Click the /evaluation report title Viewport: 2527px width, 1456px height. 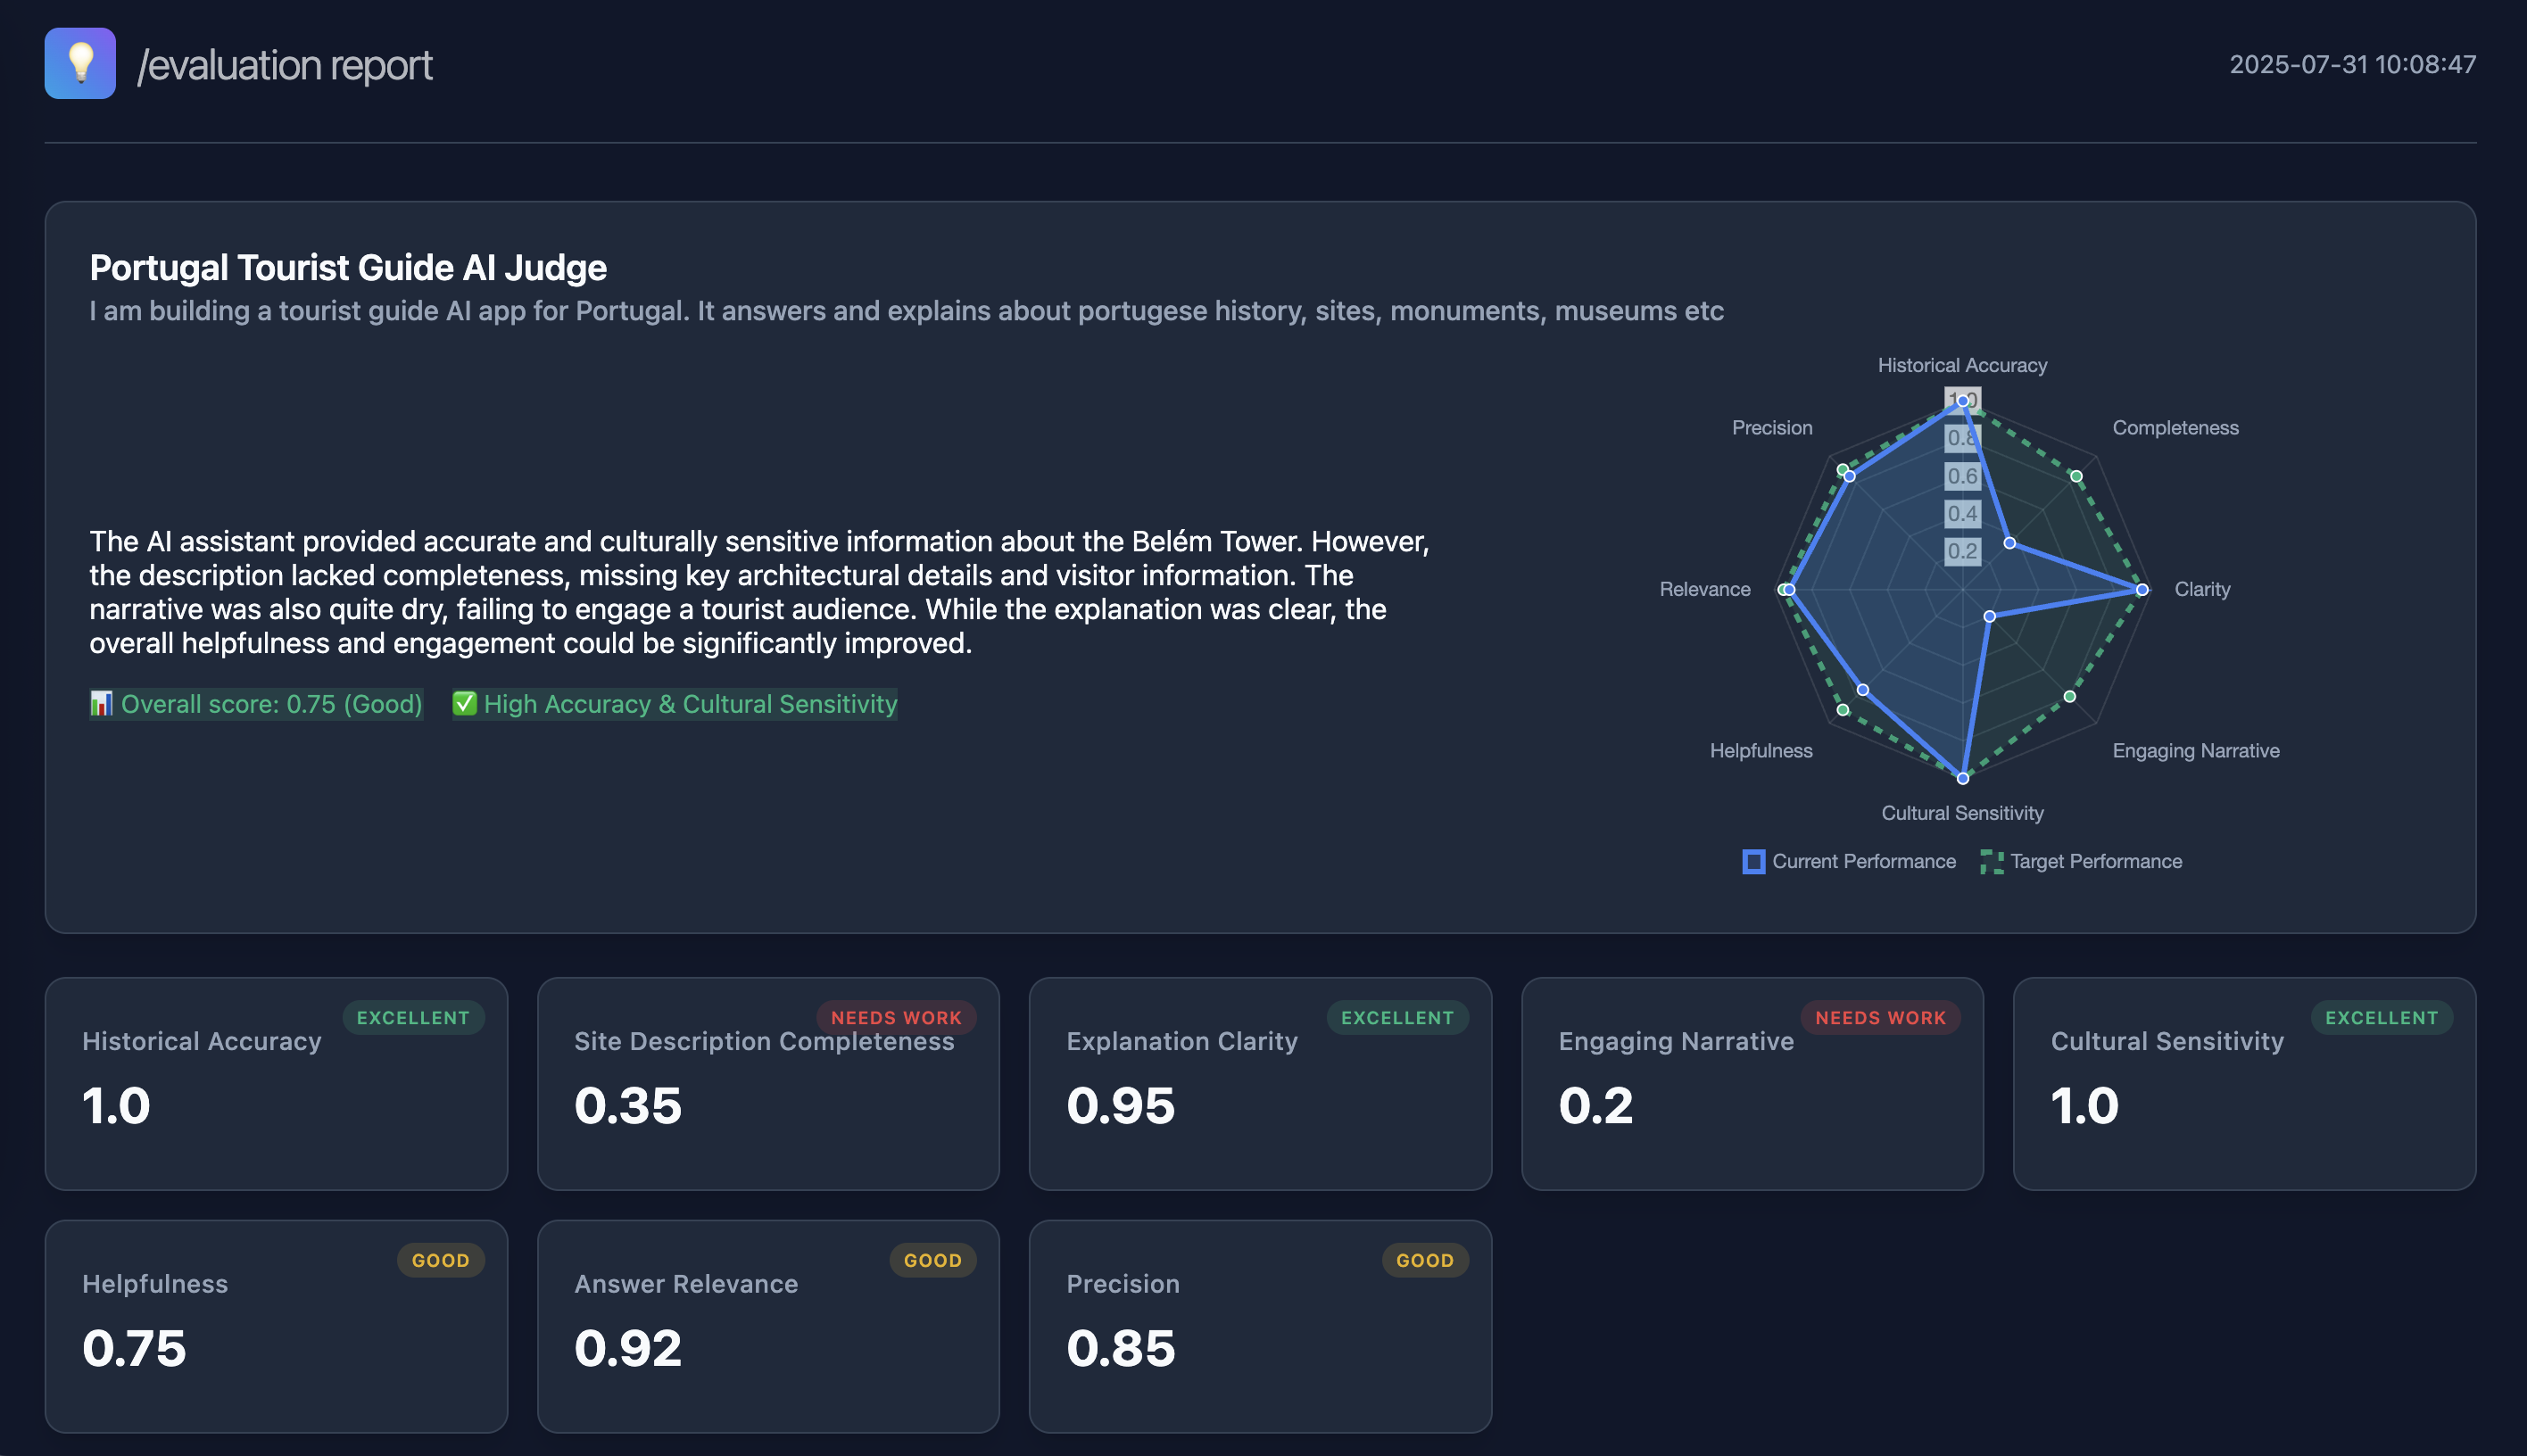(x=285, y=65)
